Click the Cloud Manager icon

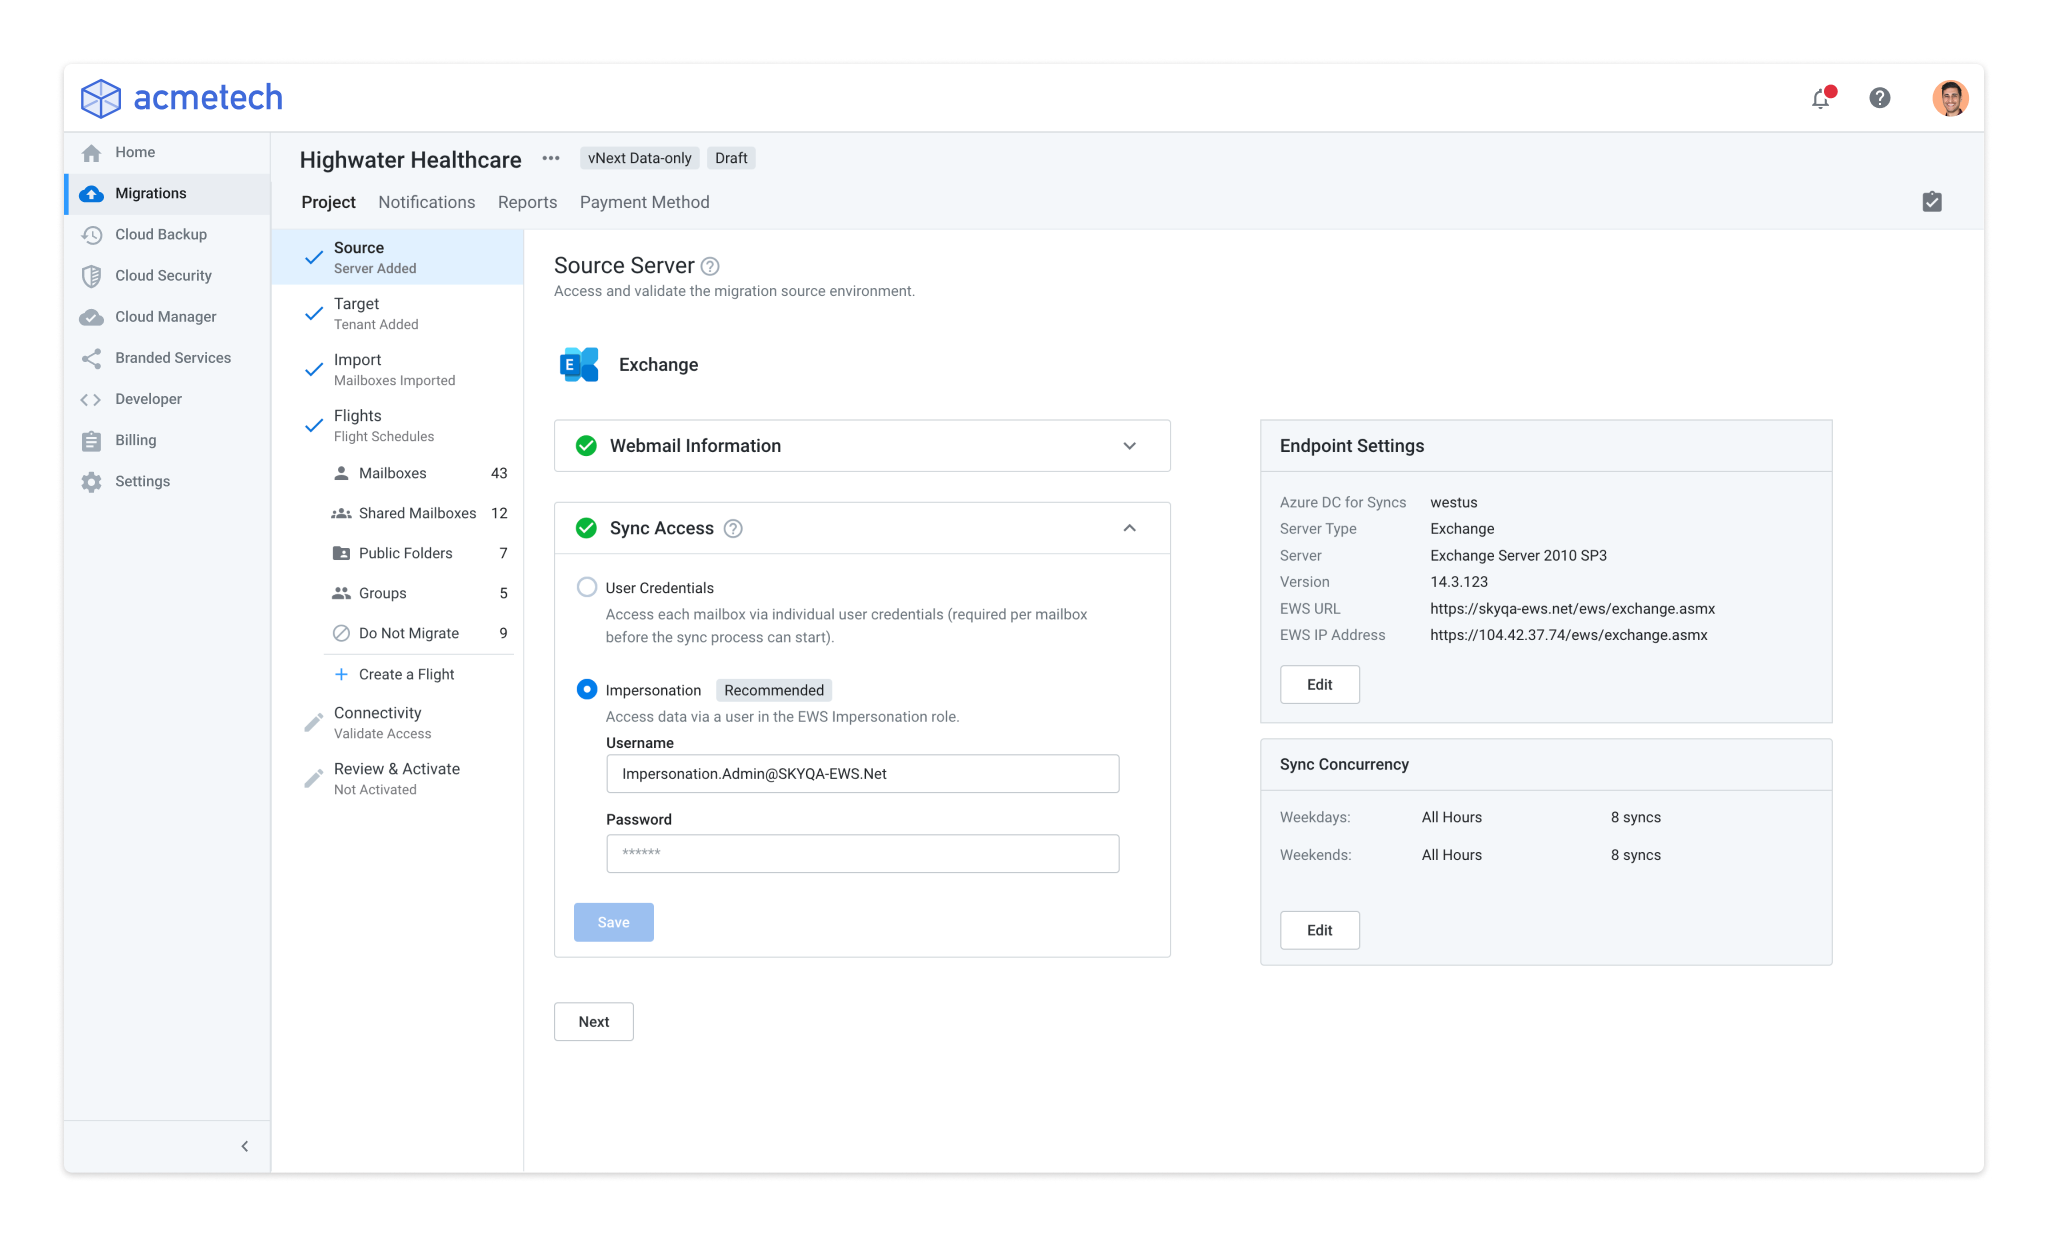tap(92, 316)
